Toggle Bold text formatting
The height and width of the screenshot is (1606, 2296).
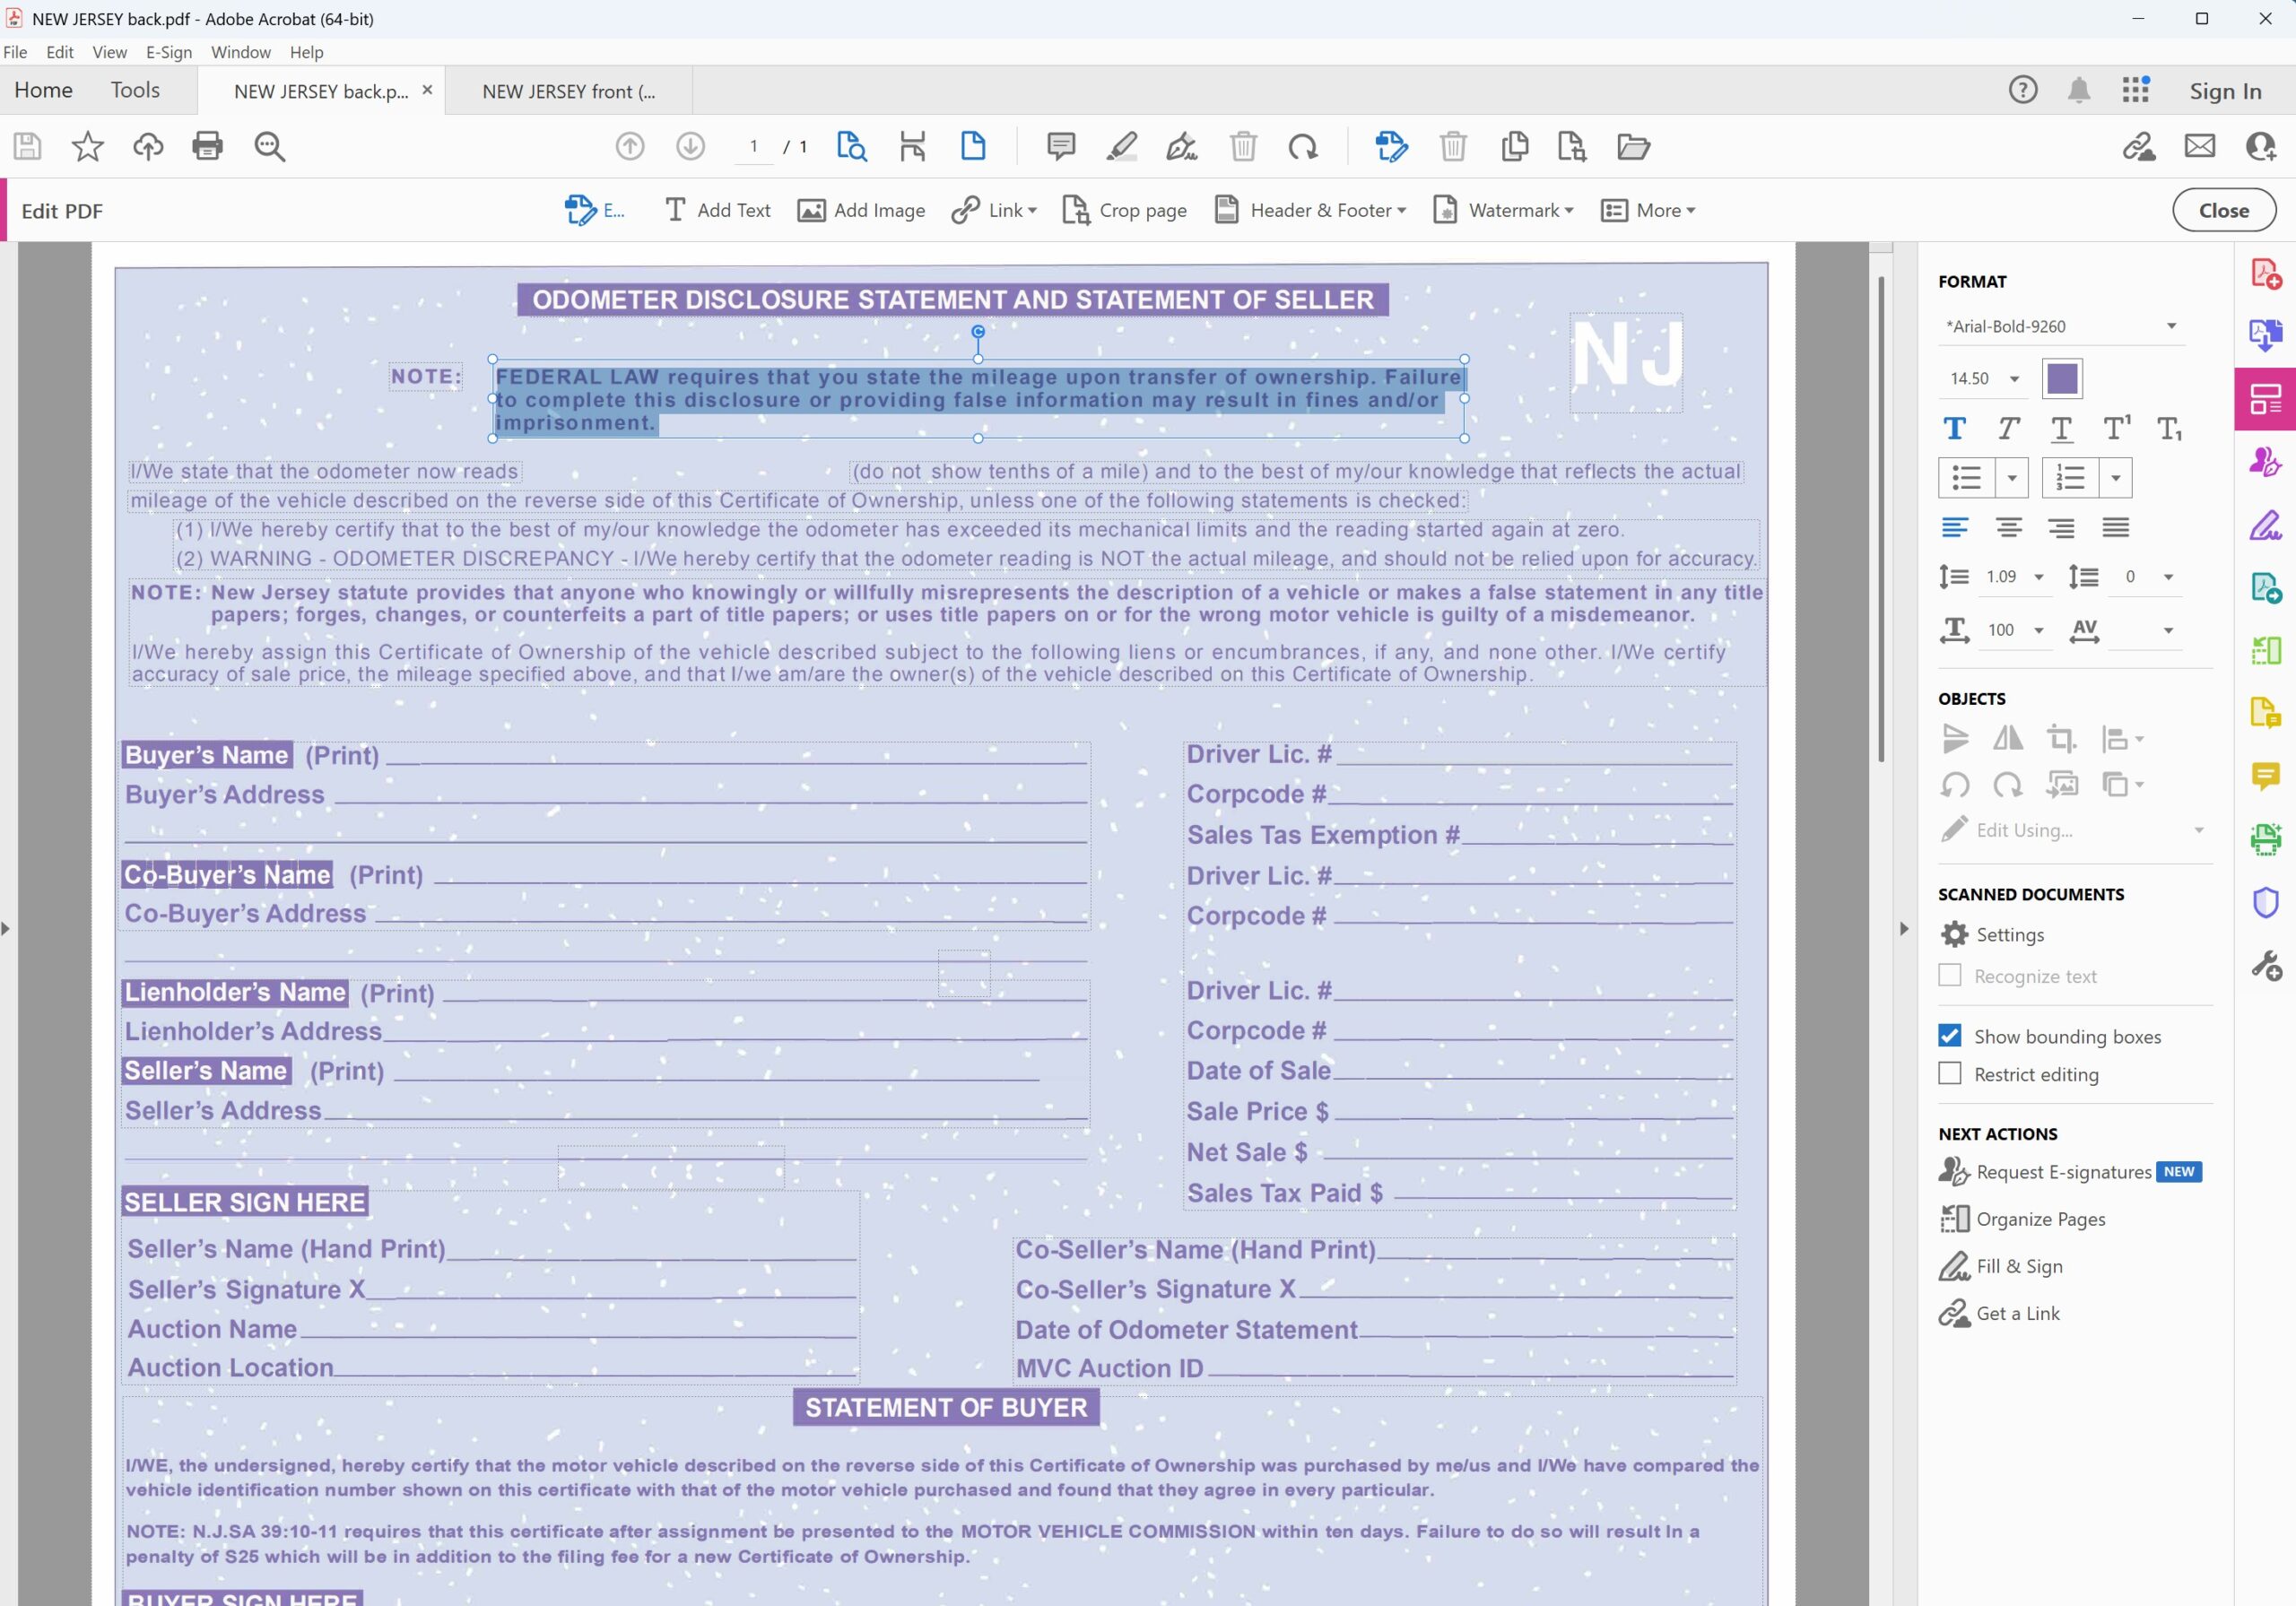(x=1955, y=429)
